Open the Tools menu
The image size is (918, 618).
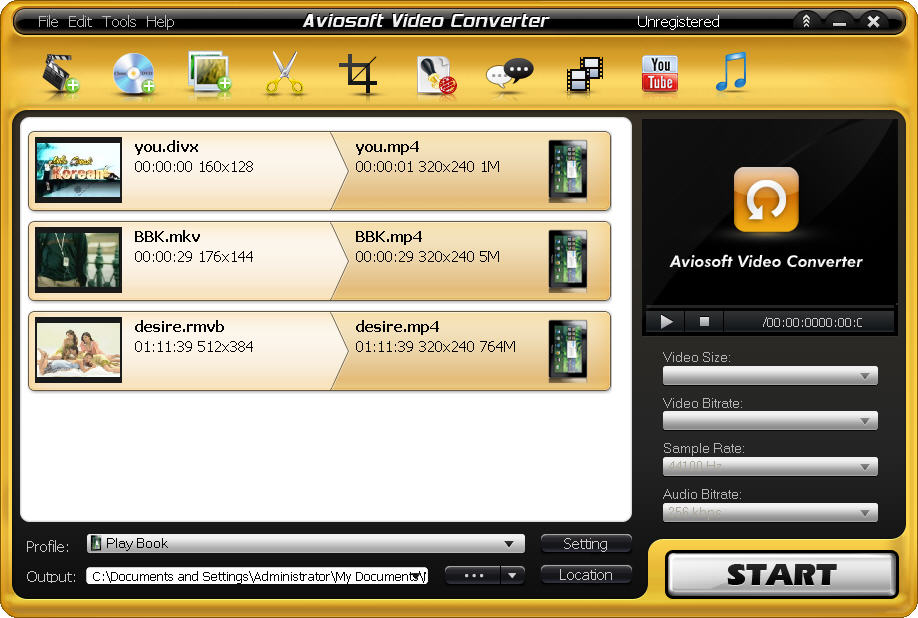coord(119,22)
